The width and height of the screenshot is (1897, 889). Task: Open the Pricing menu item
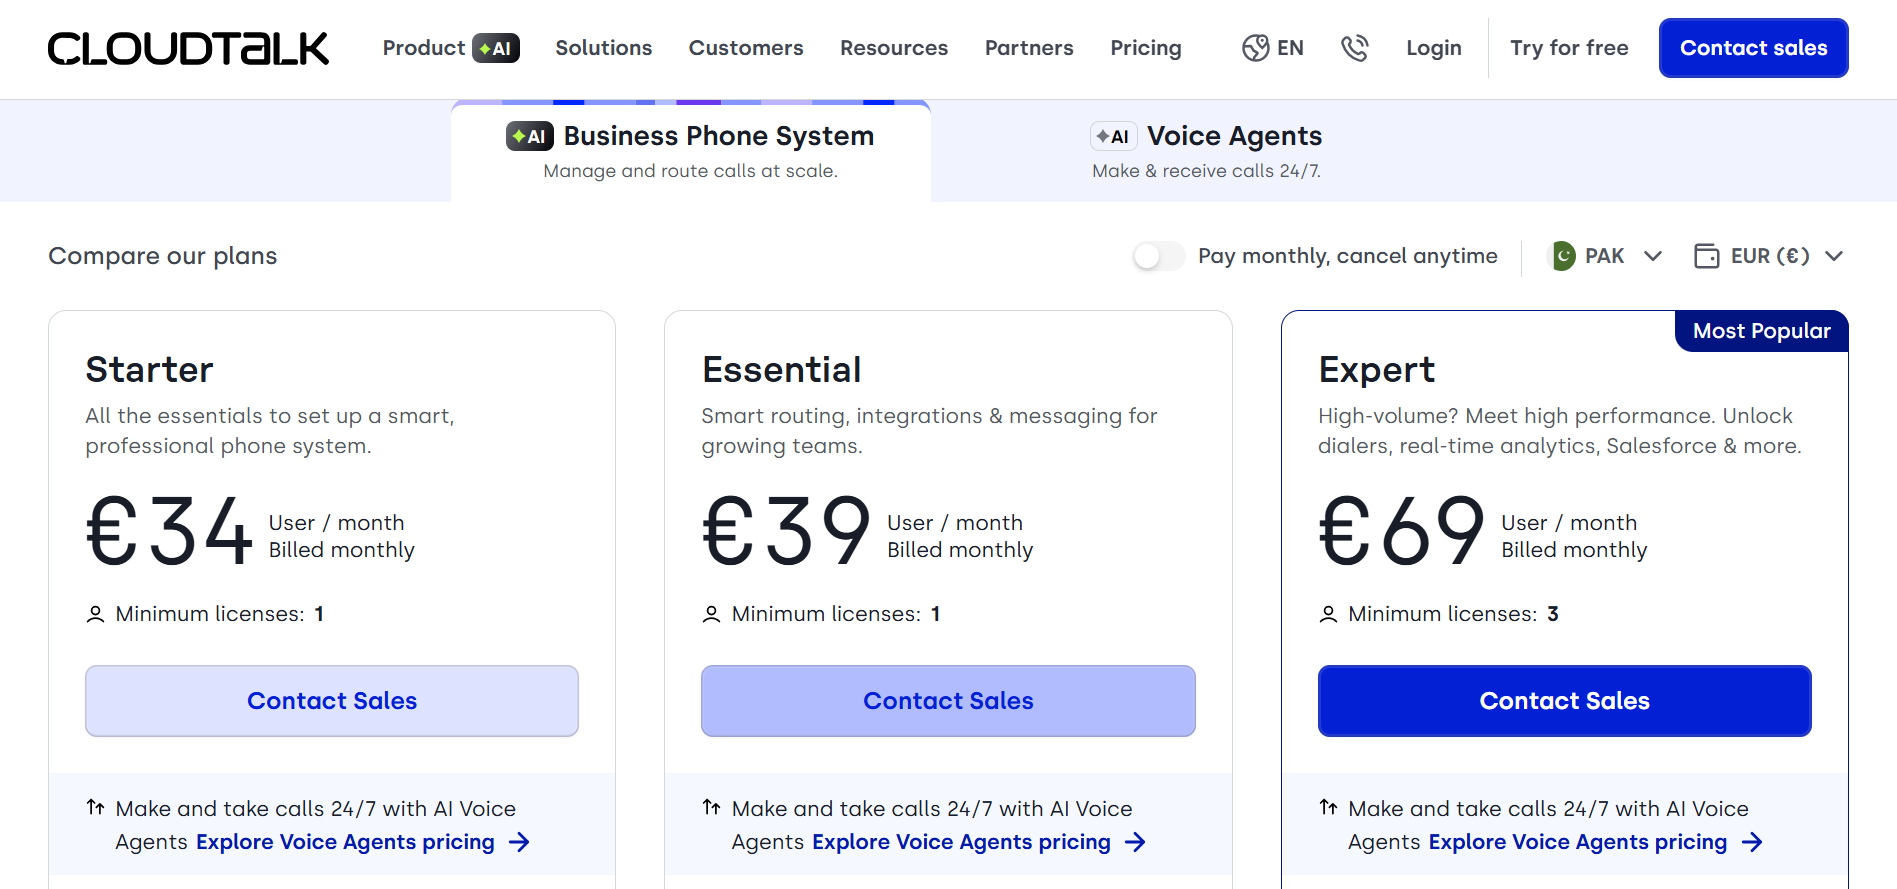(x=1146, y=48)
